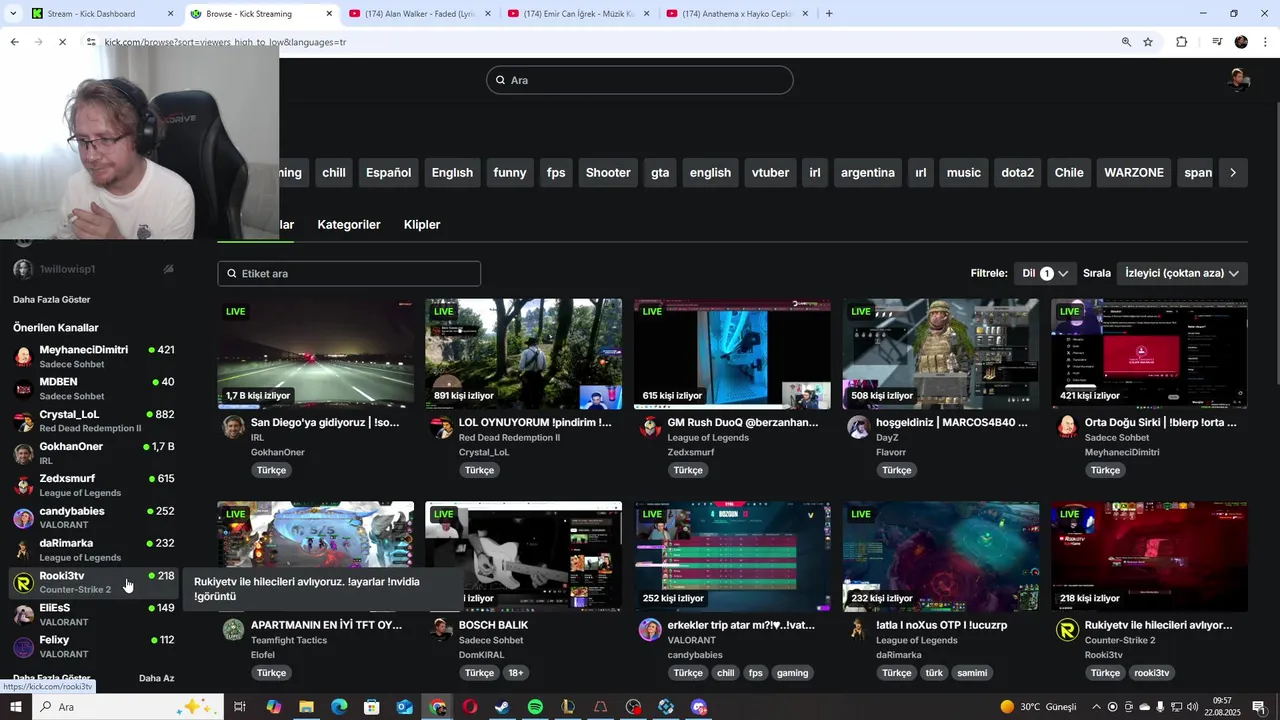
Task: Select the music tag filter
Action: [964, 172]
